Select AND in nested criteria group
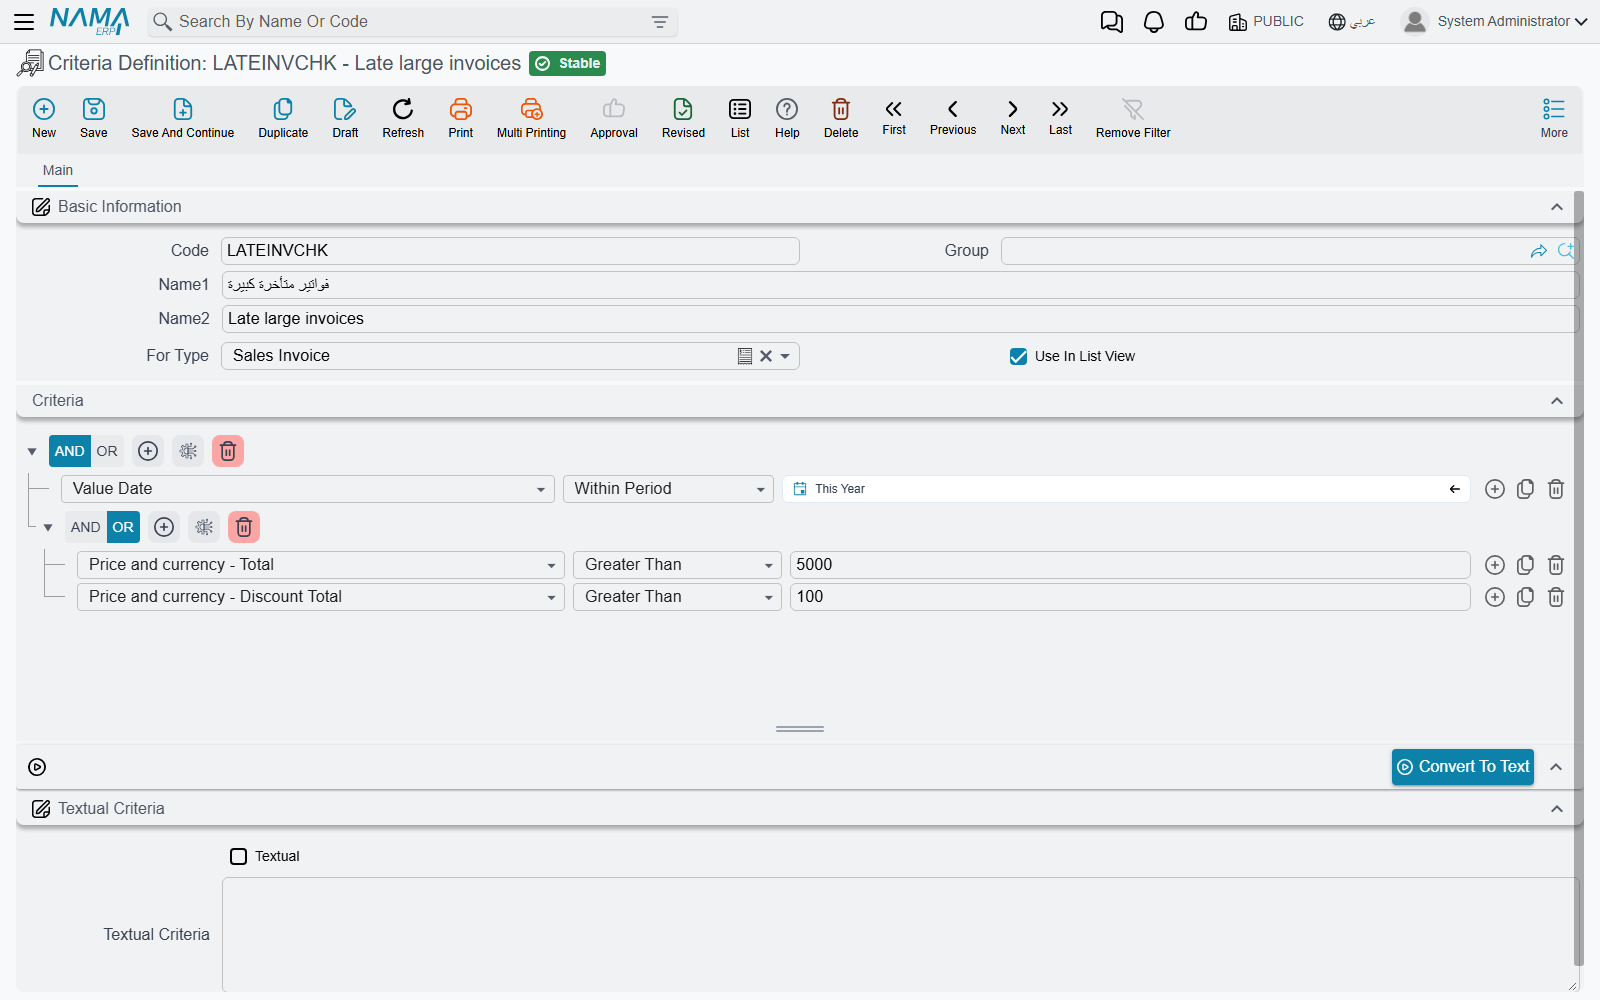This screenshot has width=1600, height=1000. pyautogui.click(x=86, y=527)
